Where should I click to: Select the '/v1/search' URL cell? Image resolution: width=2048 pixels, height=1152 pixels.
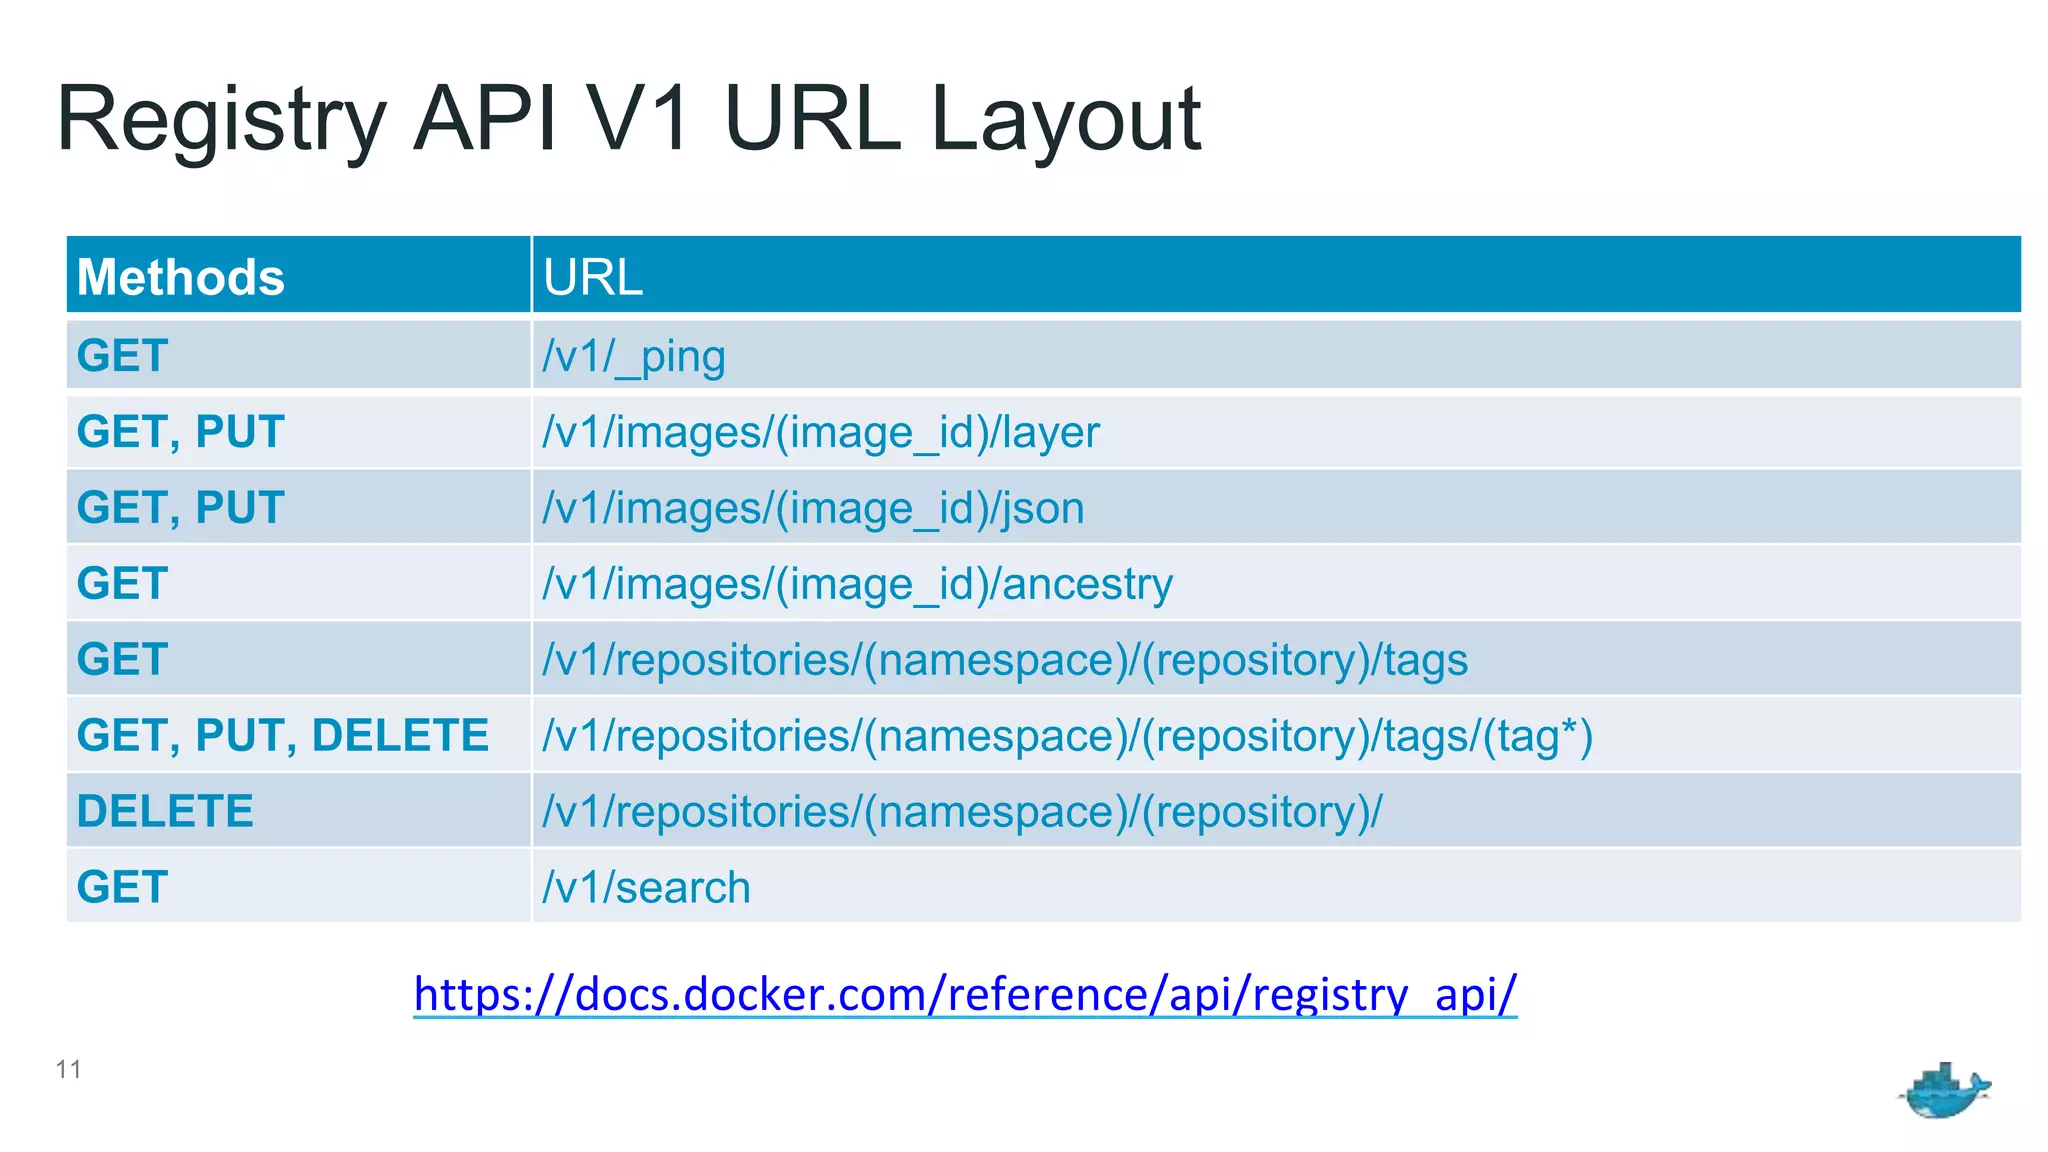[1277, 887]
